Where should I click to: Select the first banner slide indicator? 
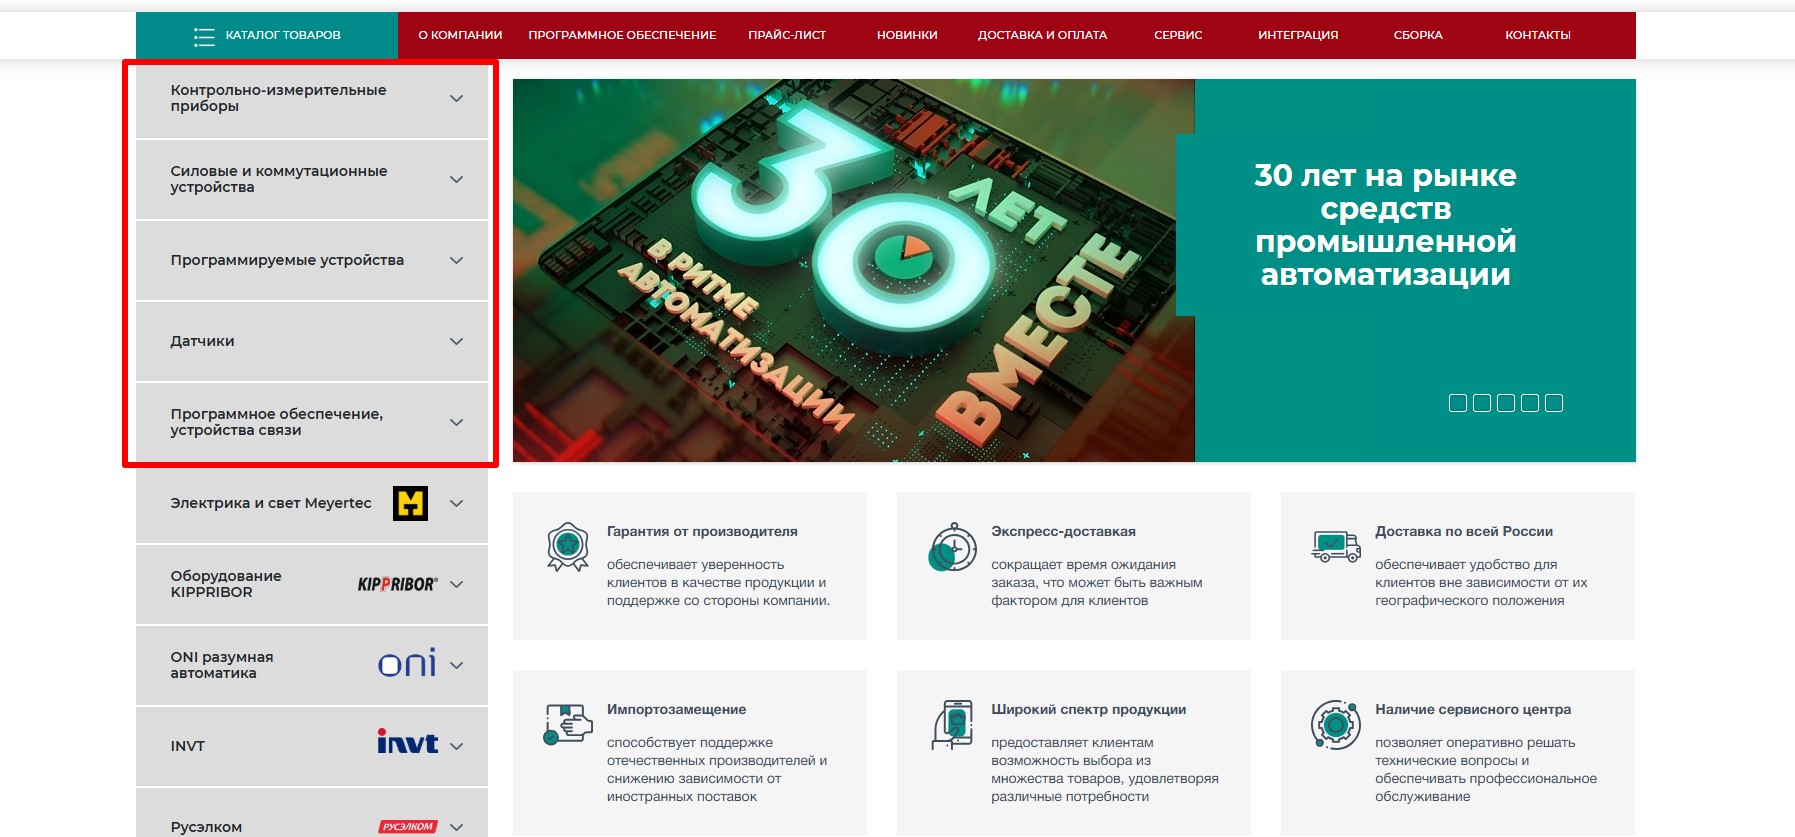click(x=1458, y=403)
